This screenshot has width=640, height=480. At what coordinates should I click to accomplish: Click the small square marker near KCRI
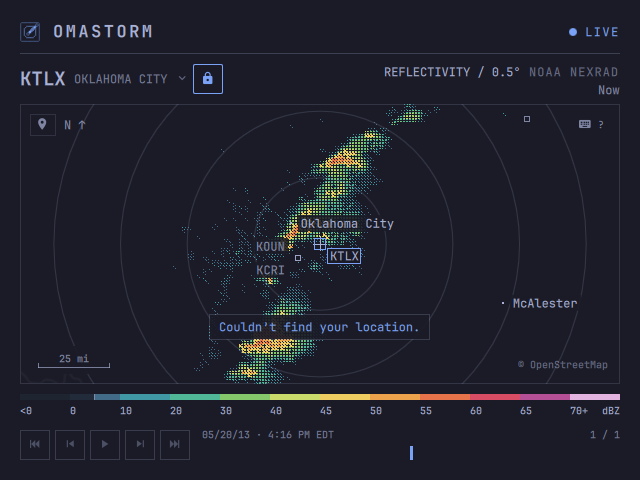[x=298, y=258]
